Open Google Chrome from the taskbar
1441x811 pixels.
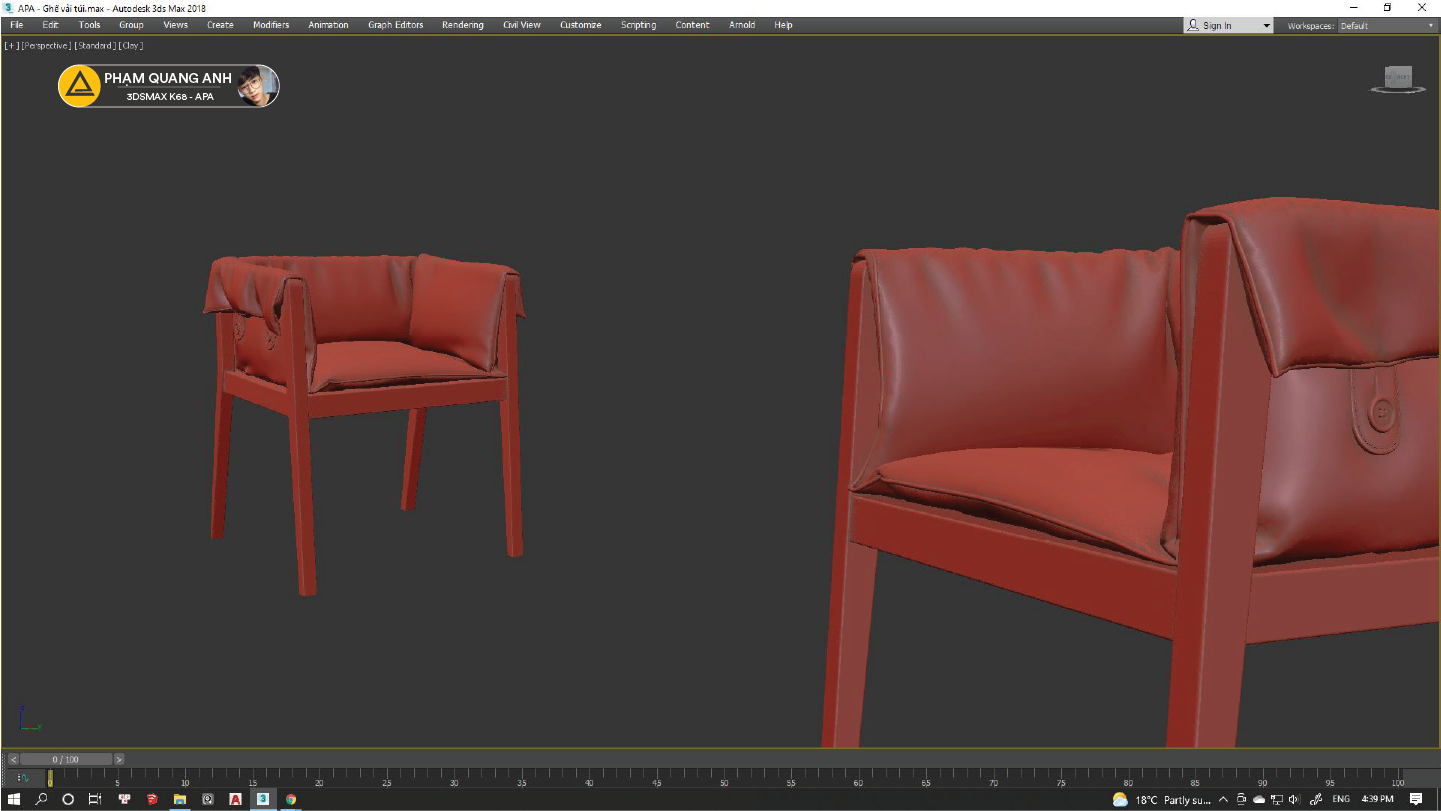[x=290, y=799]
